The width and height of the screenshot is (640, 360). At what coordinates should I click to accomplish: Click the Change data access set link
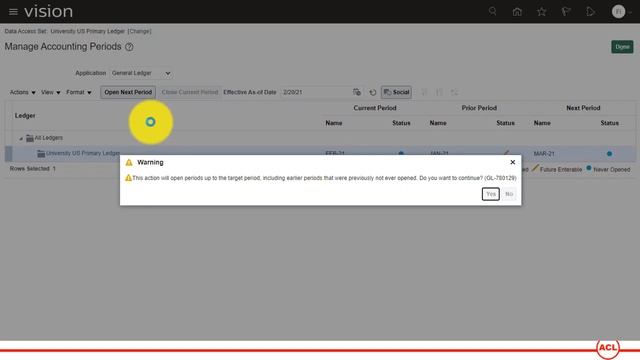pos(140,31)
